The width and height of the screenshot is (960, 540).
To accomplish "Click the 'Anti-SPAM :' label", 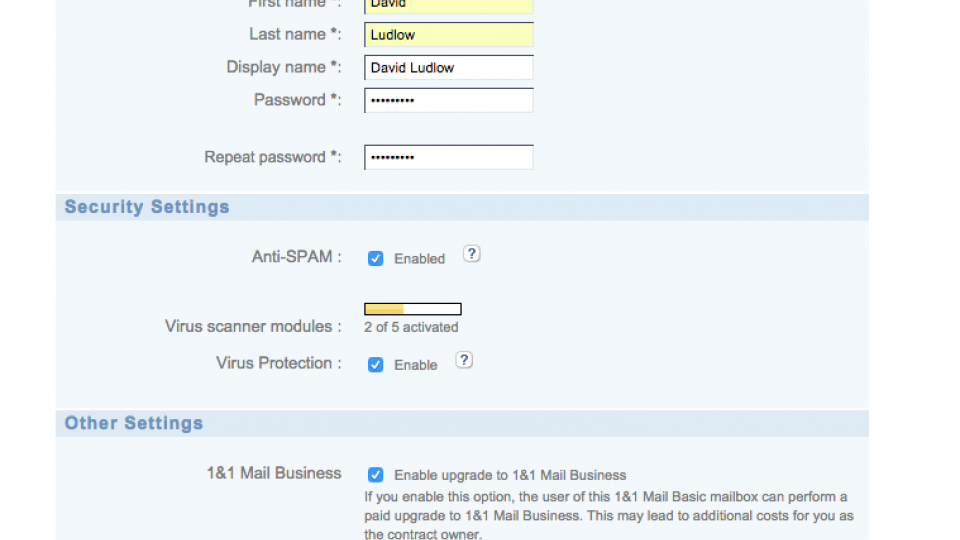I will point(296,257).
